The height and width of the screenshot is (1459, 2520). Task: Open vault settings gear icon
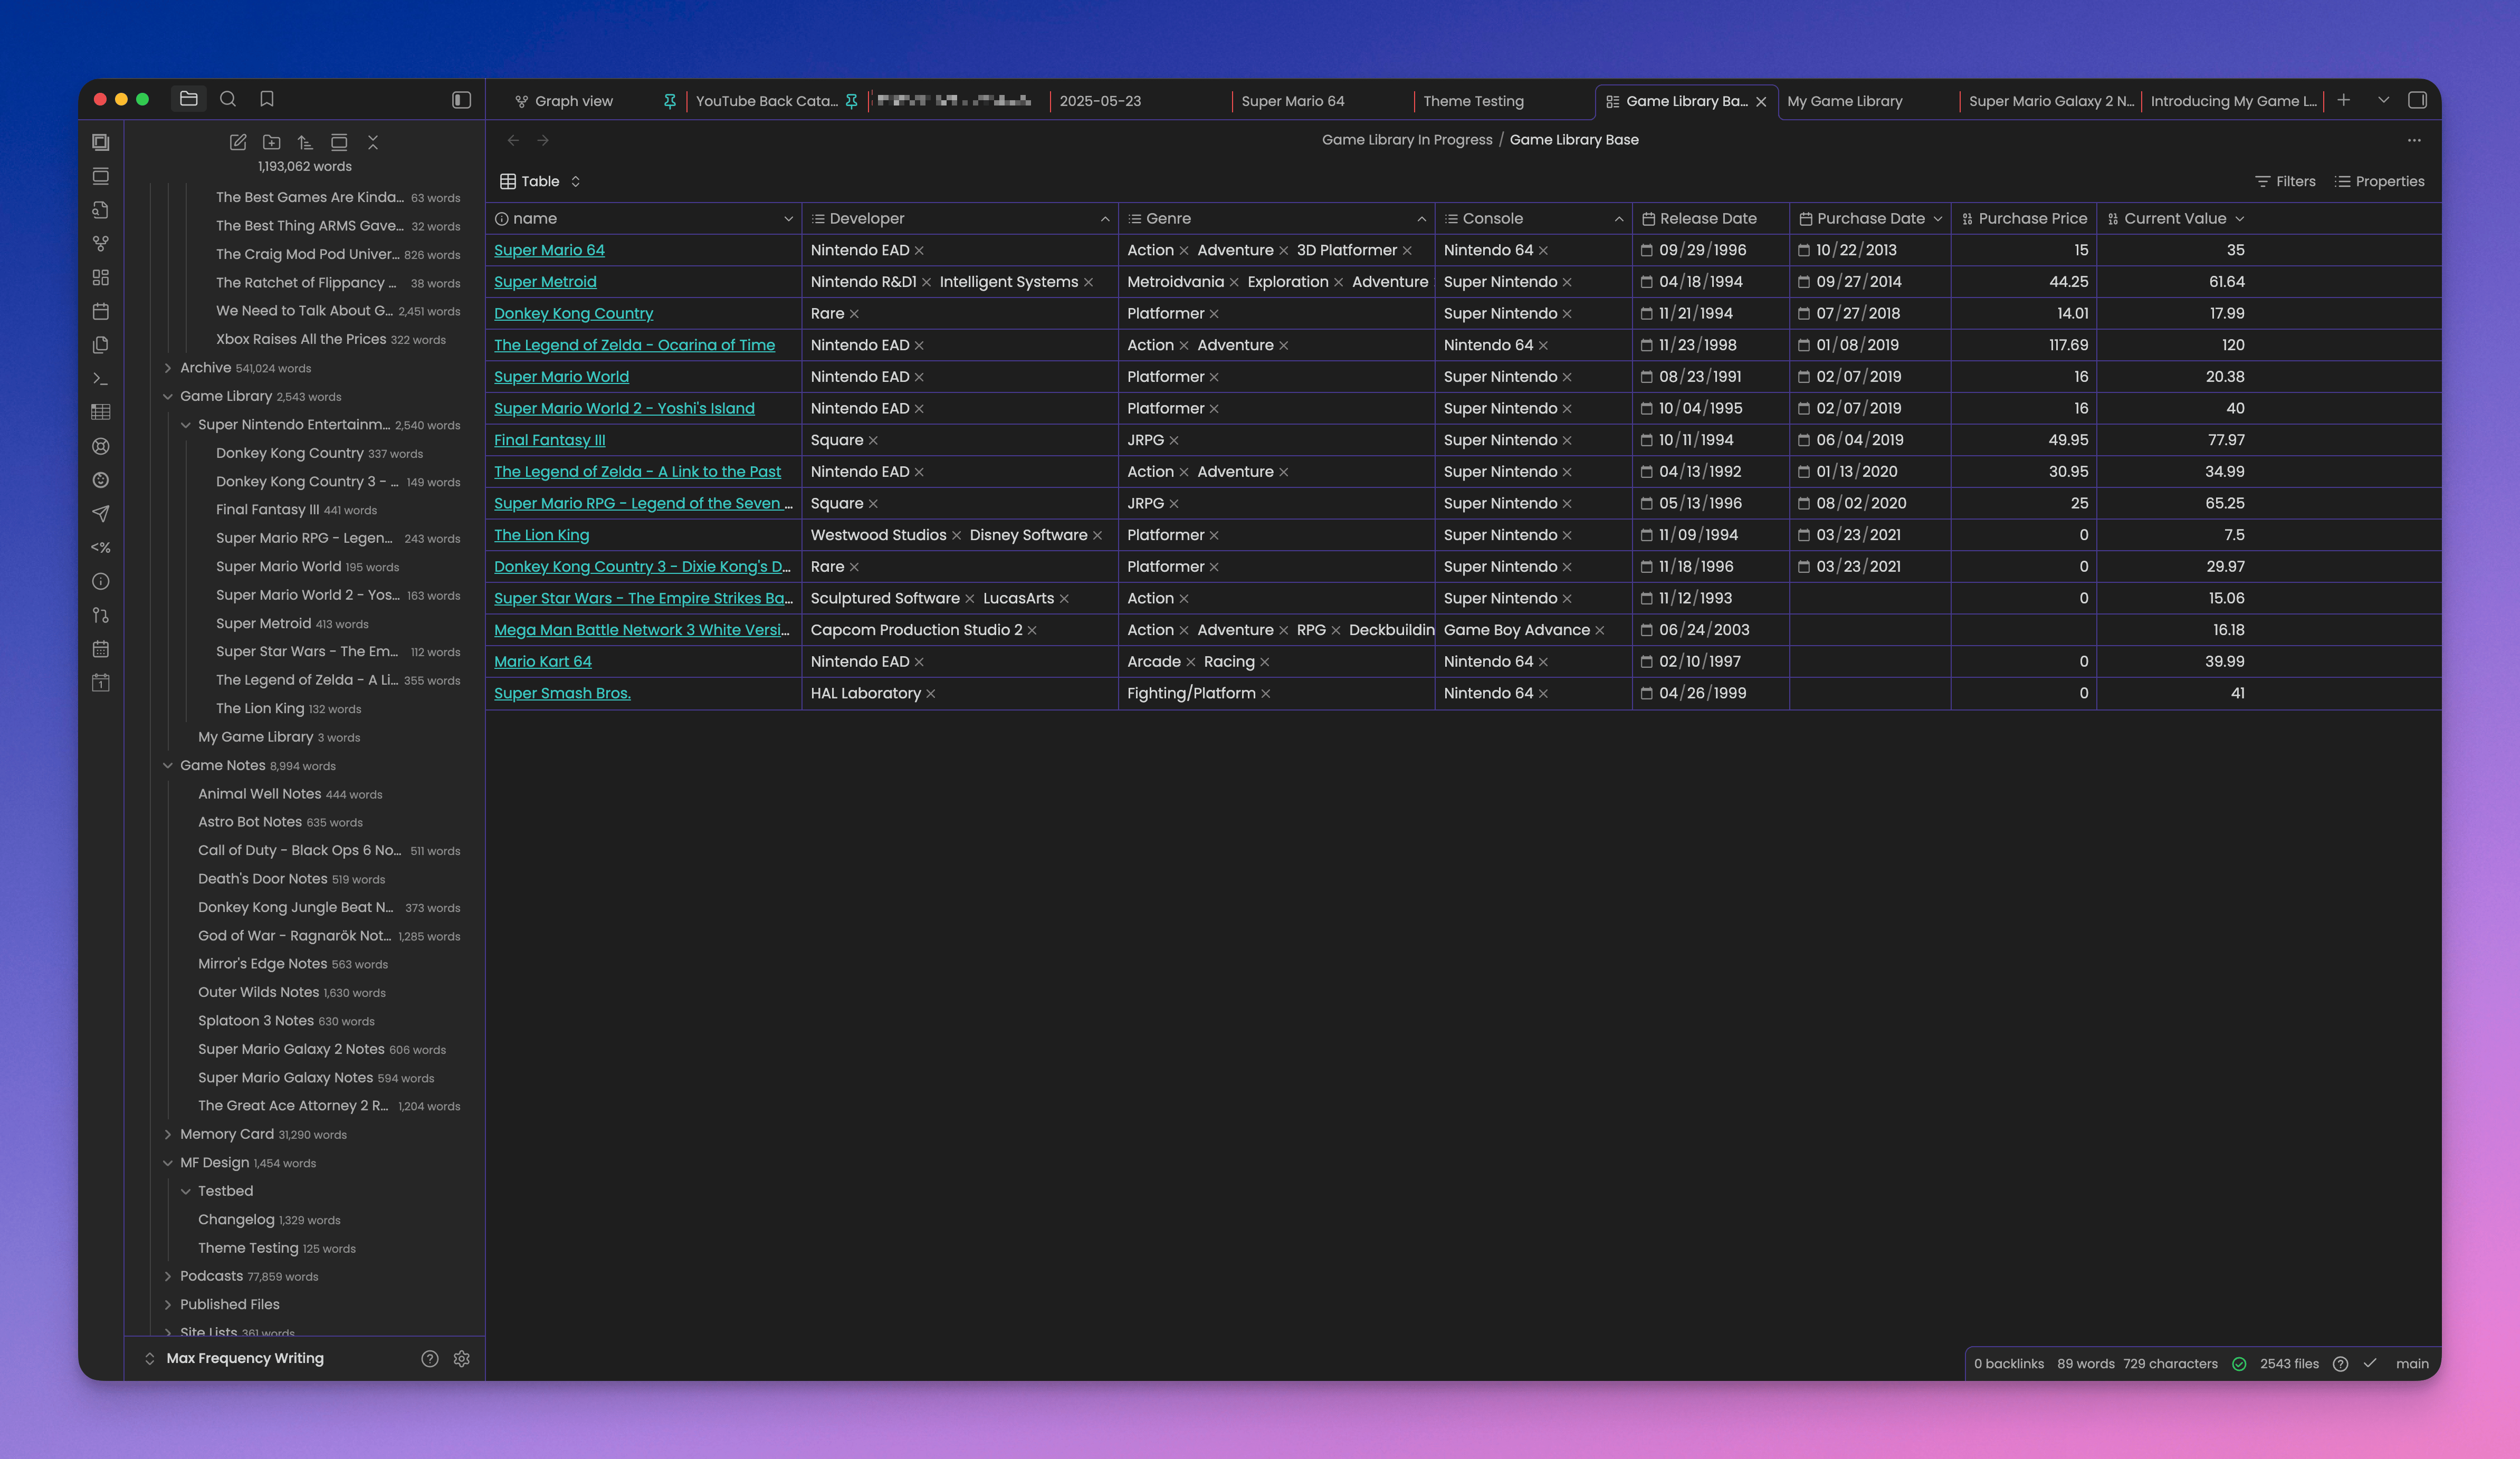click(461, 1358)
